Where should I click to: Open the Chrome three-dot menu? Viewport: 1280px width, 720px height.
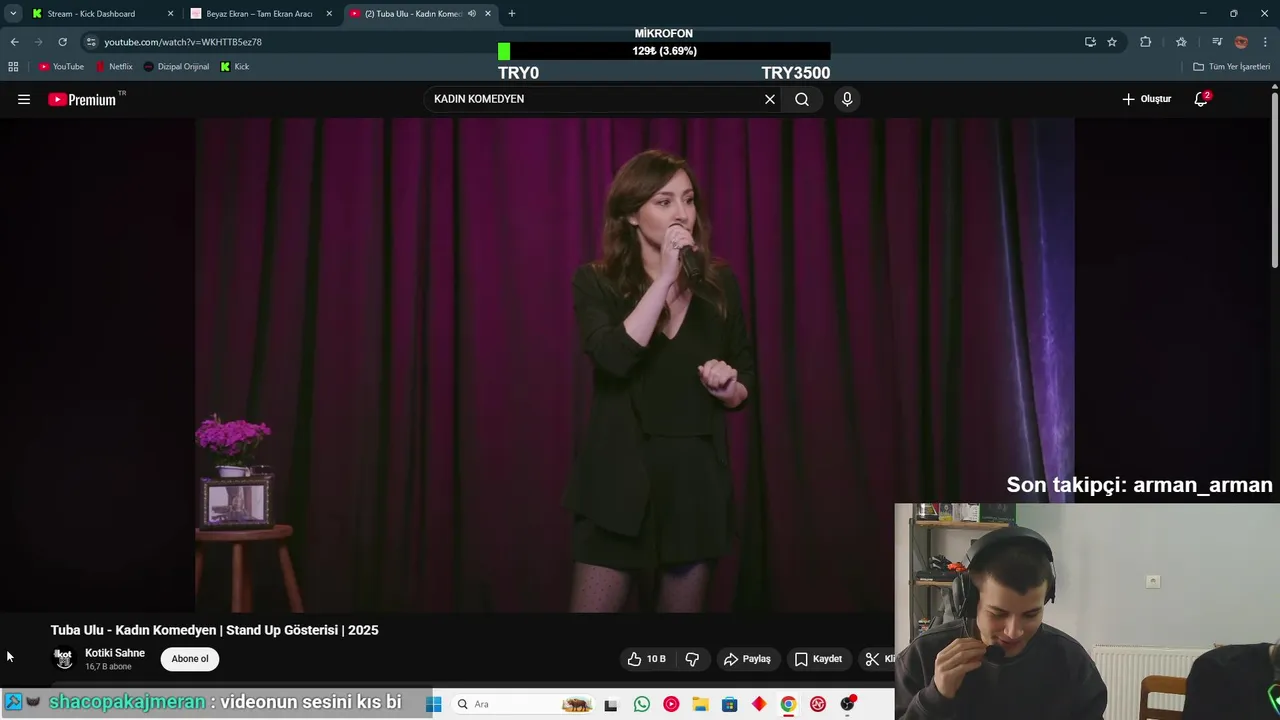1266,42
